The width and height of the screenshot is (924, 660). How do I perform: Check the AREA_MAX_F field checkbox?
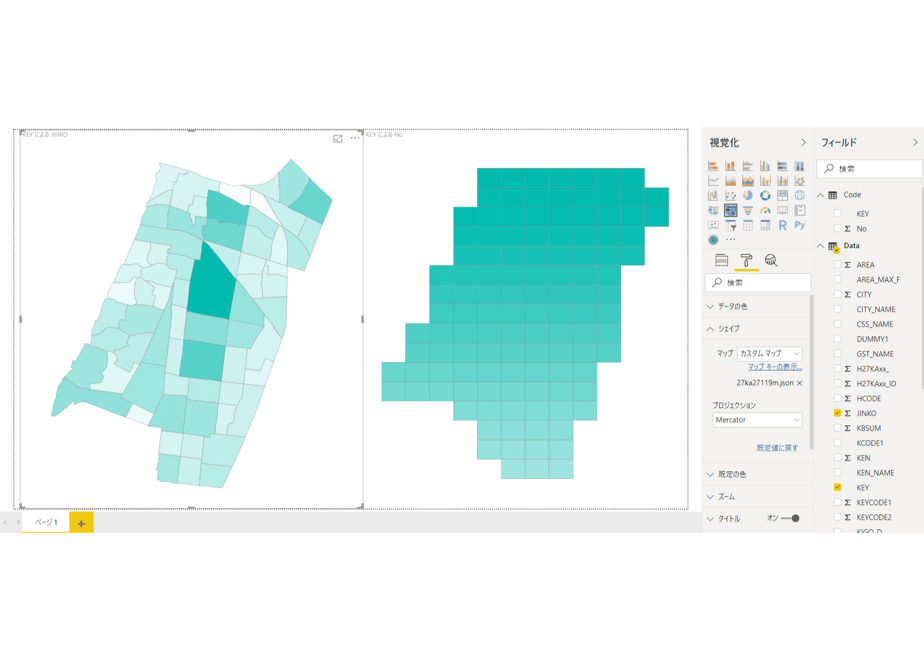click(837, 279)
